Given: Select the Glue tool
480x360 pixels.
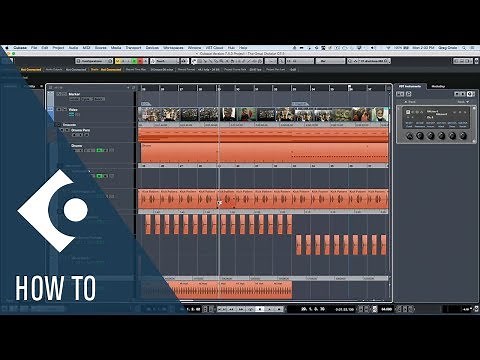Looking at the screenshot, I should tap(211, 61).
